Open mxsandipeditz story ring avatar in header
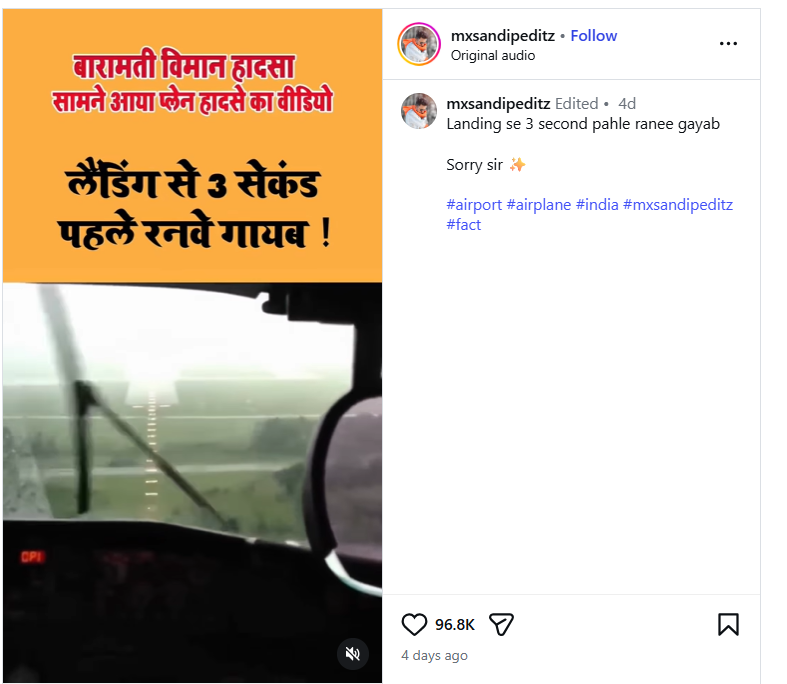The height and width of the screenshot is (684, 787). (419, 44)
